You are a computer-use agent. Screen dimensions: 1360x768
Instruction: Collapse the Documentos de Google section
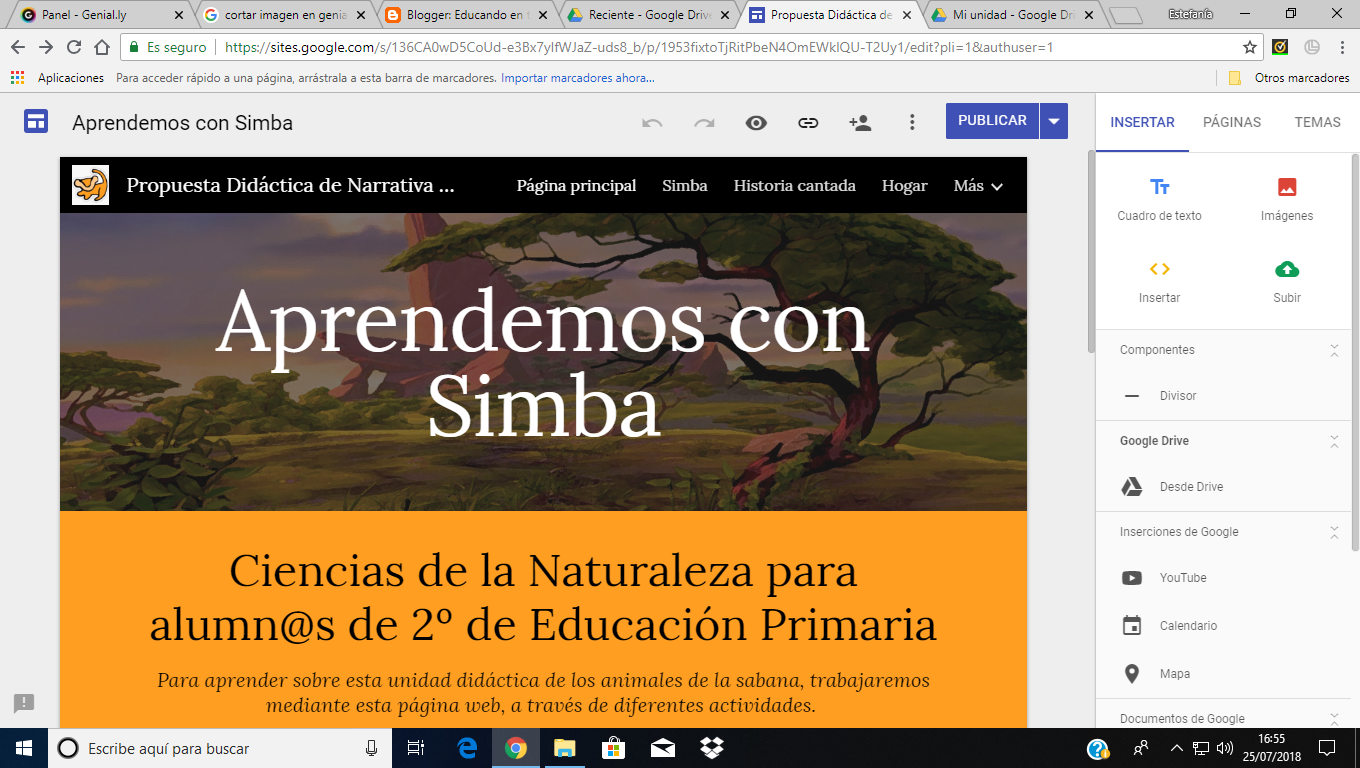click(x=1333, y=718)
